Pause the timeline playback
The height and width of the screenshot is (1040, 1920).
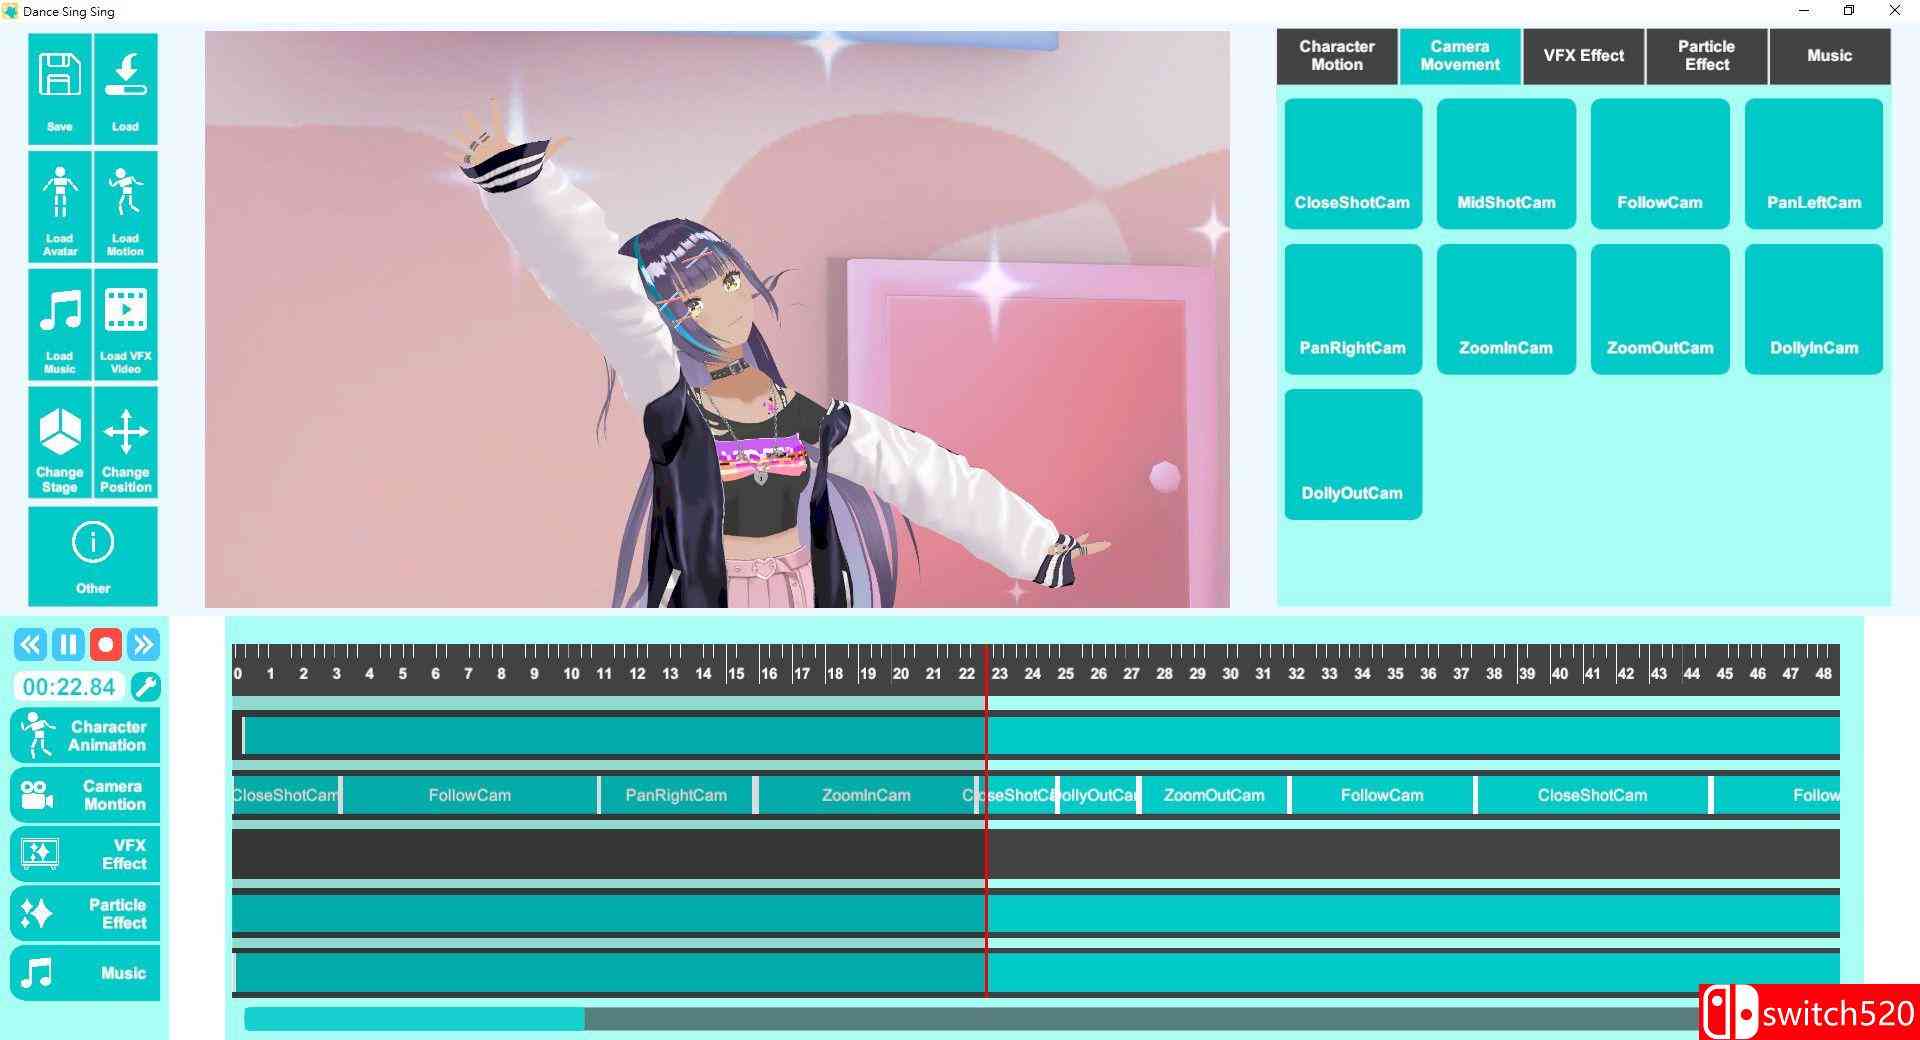68,645
